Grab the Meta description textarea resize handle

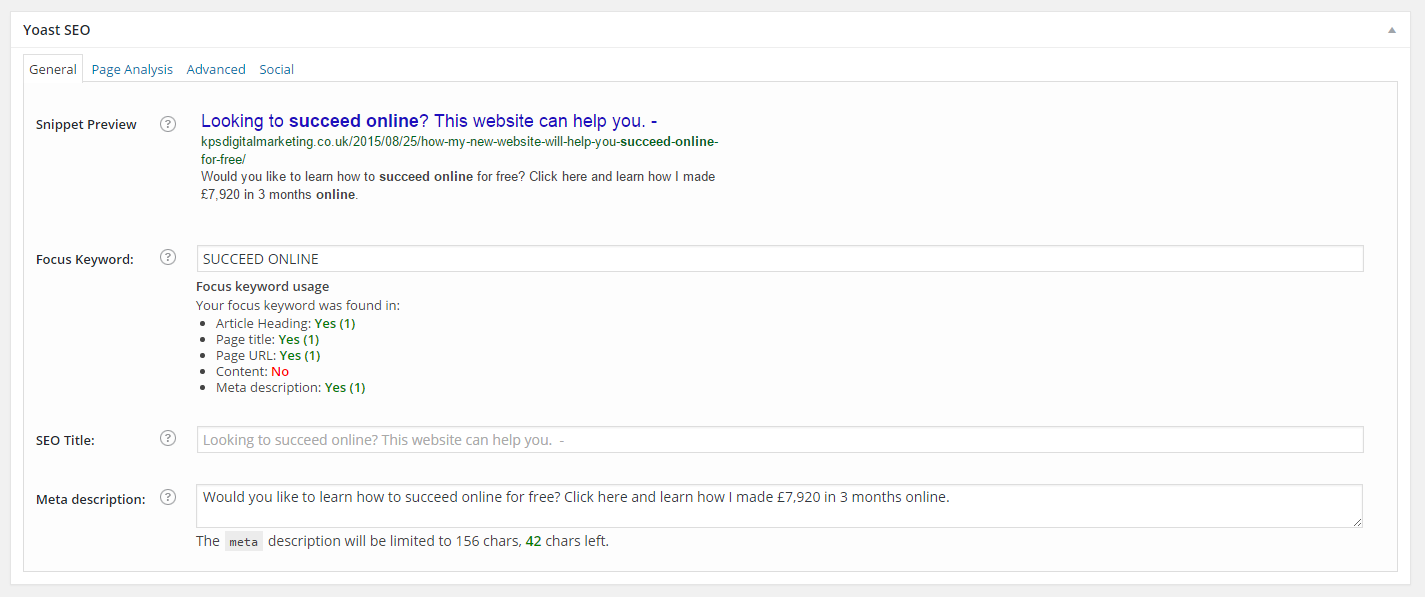1357,522
